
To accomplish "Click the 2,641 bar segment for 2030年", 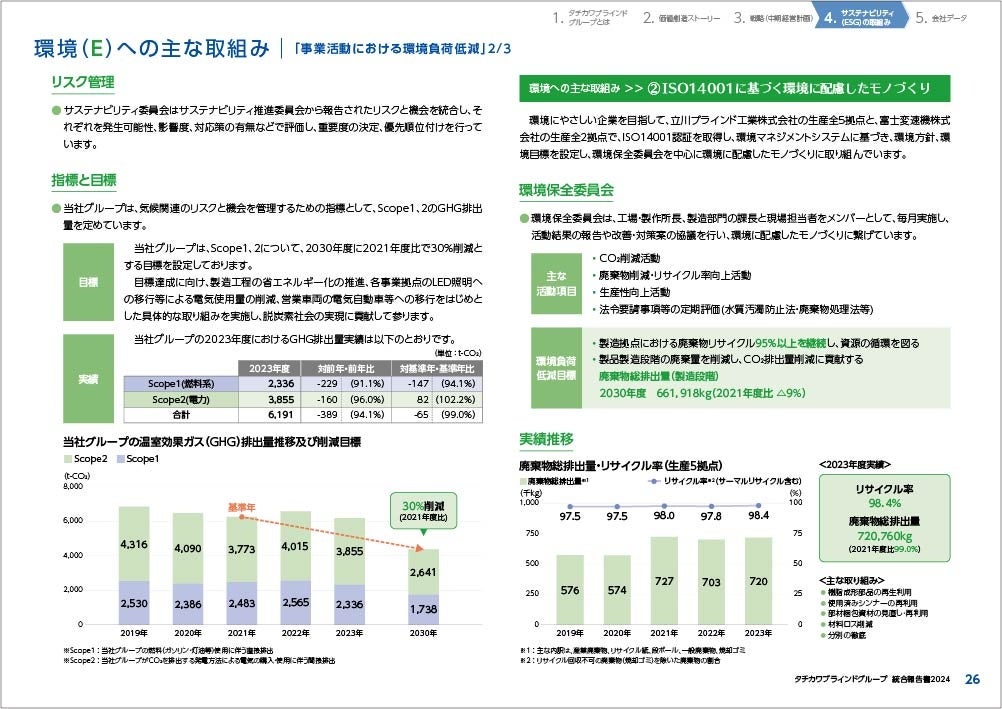I will [x=424, y=572].
